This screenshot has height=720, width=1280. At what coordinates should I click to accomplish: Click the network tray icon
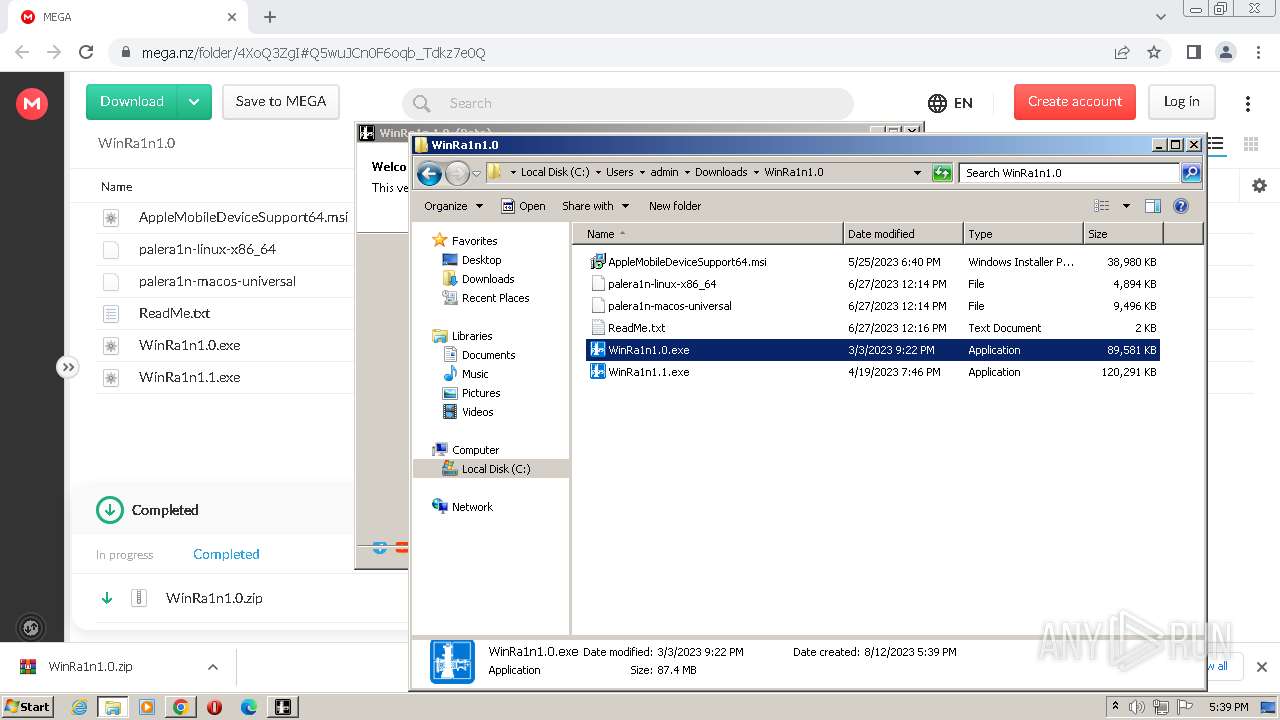pyautogui.click(x=1161, y=707)
